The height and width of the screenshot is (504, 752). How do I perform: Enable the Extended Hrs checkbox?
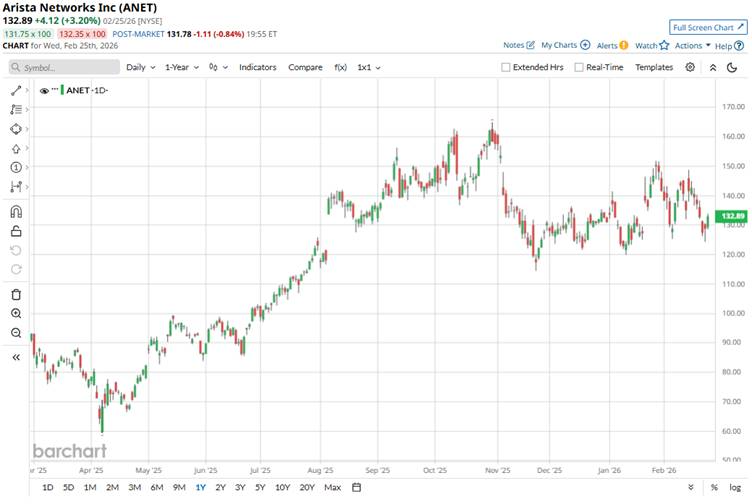[x=505, y=68]
